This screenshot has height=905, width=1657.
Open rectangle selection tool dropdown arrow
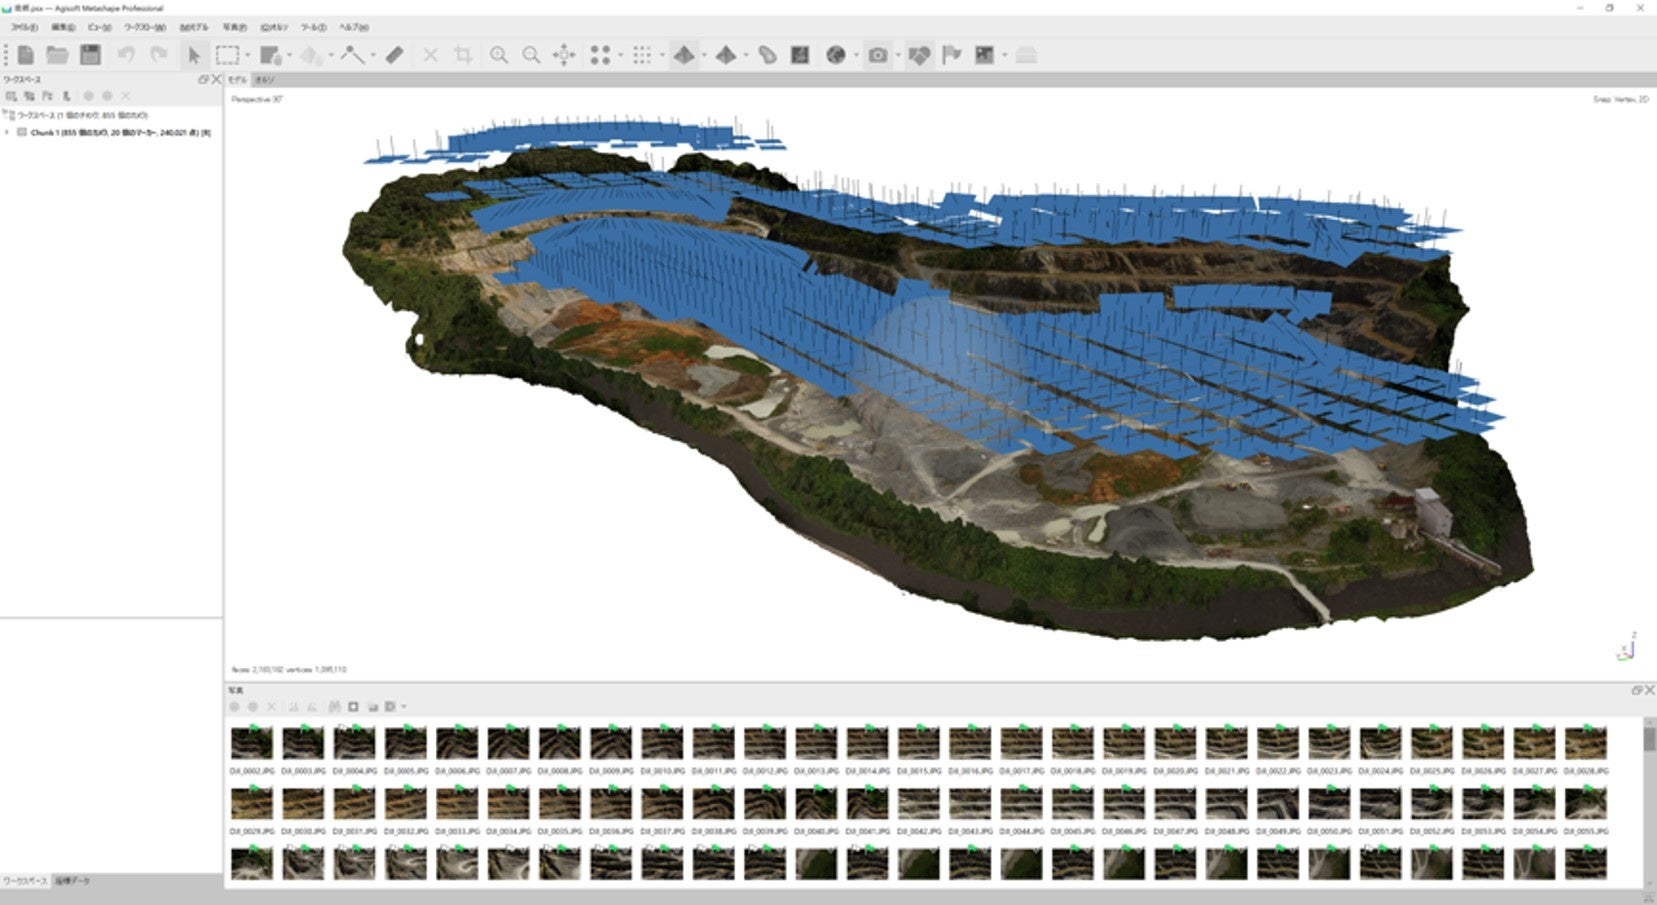coord(247,56)
